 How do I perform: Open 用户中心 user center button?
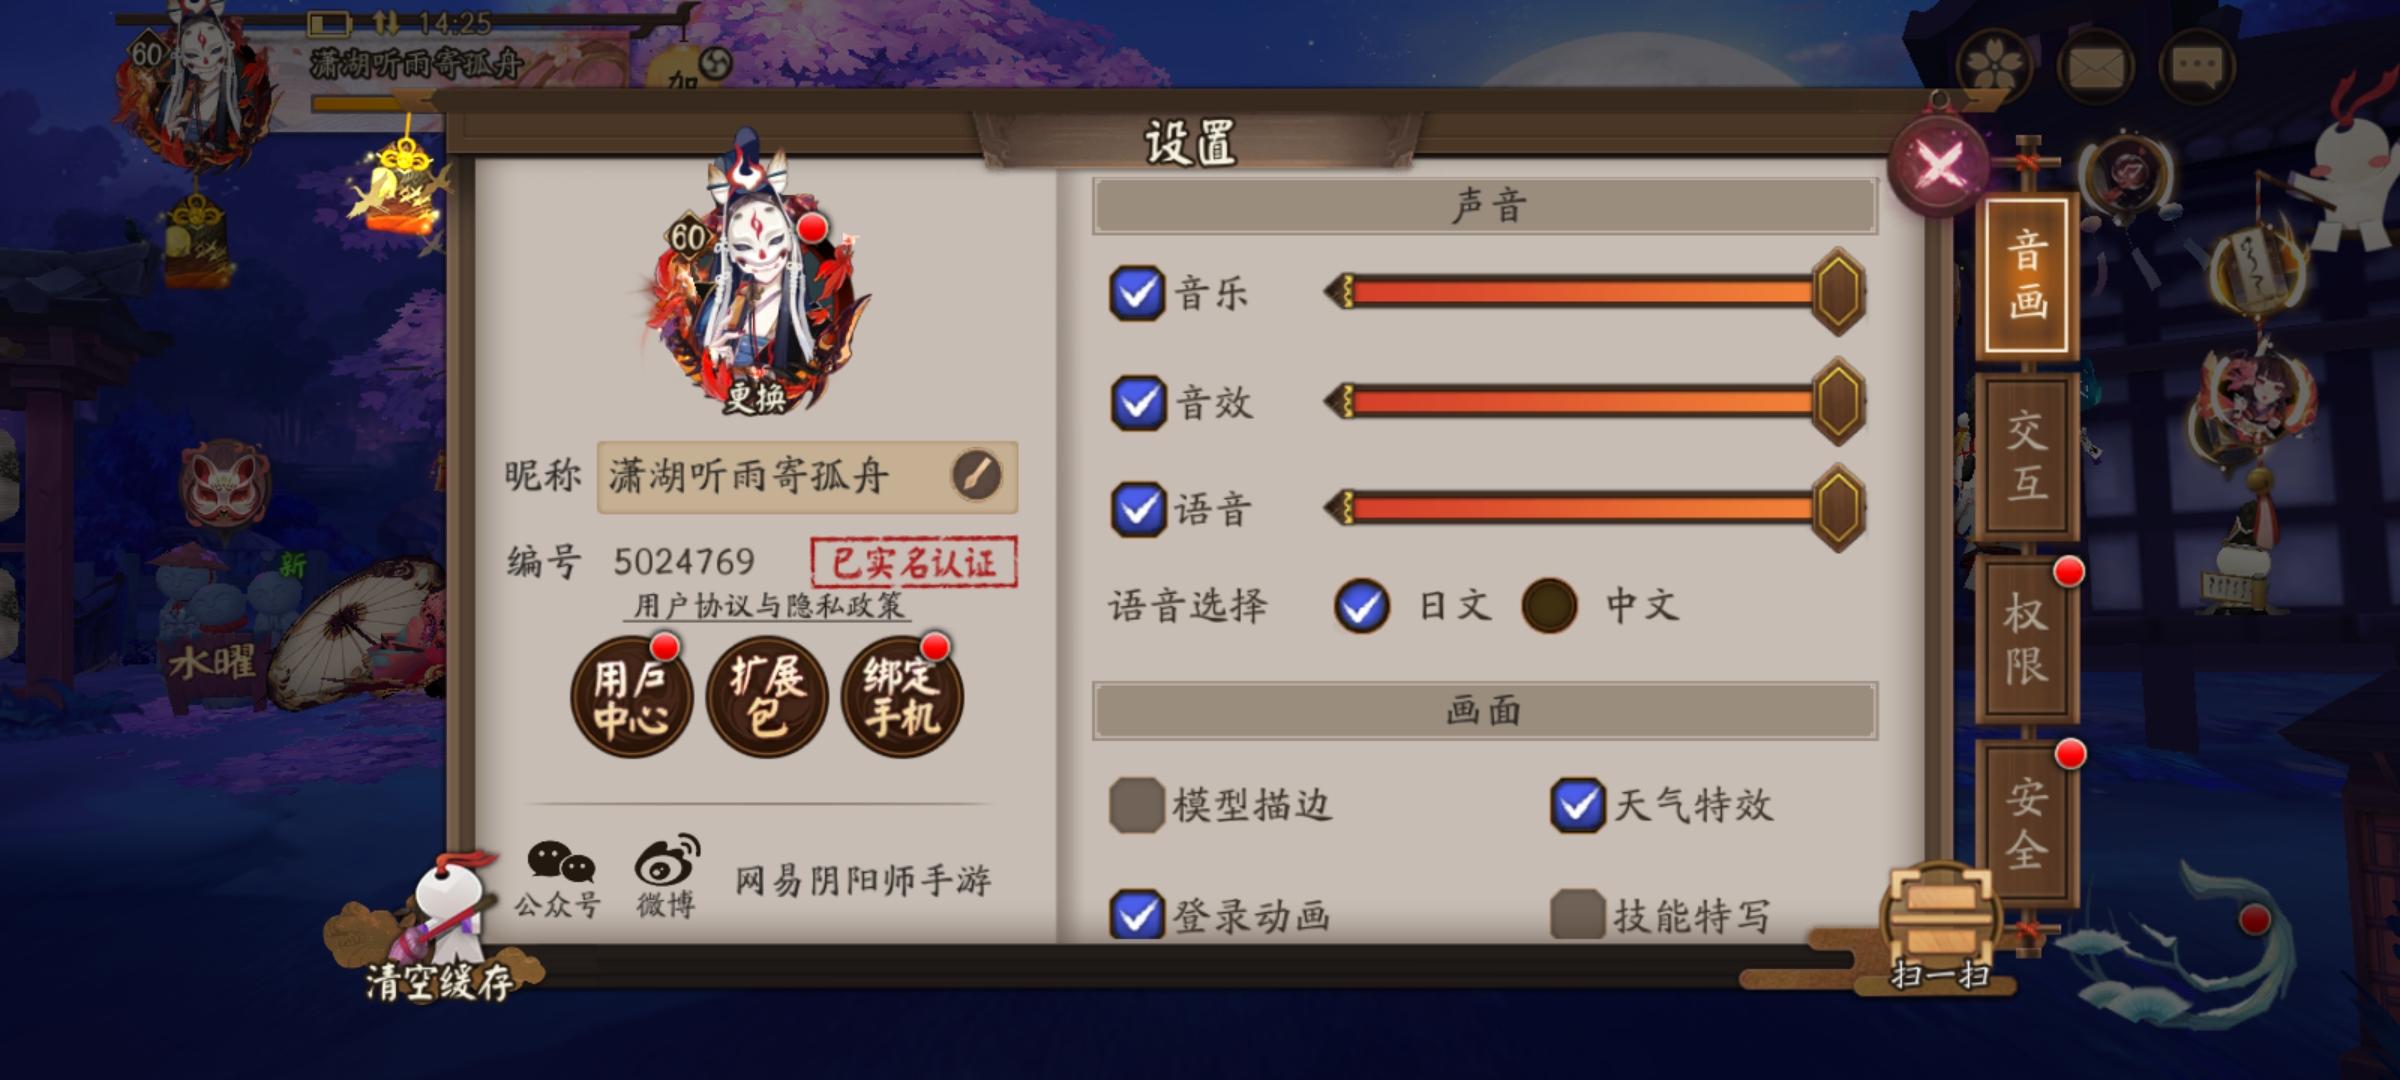coord(631,696)
